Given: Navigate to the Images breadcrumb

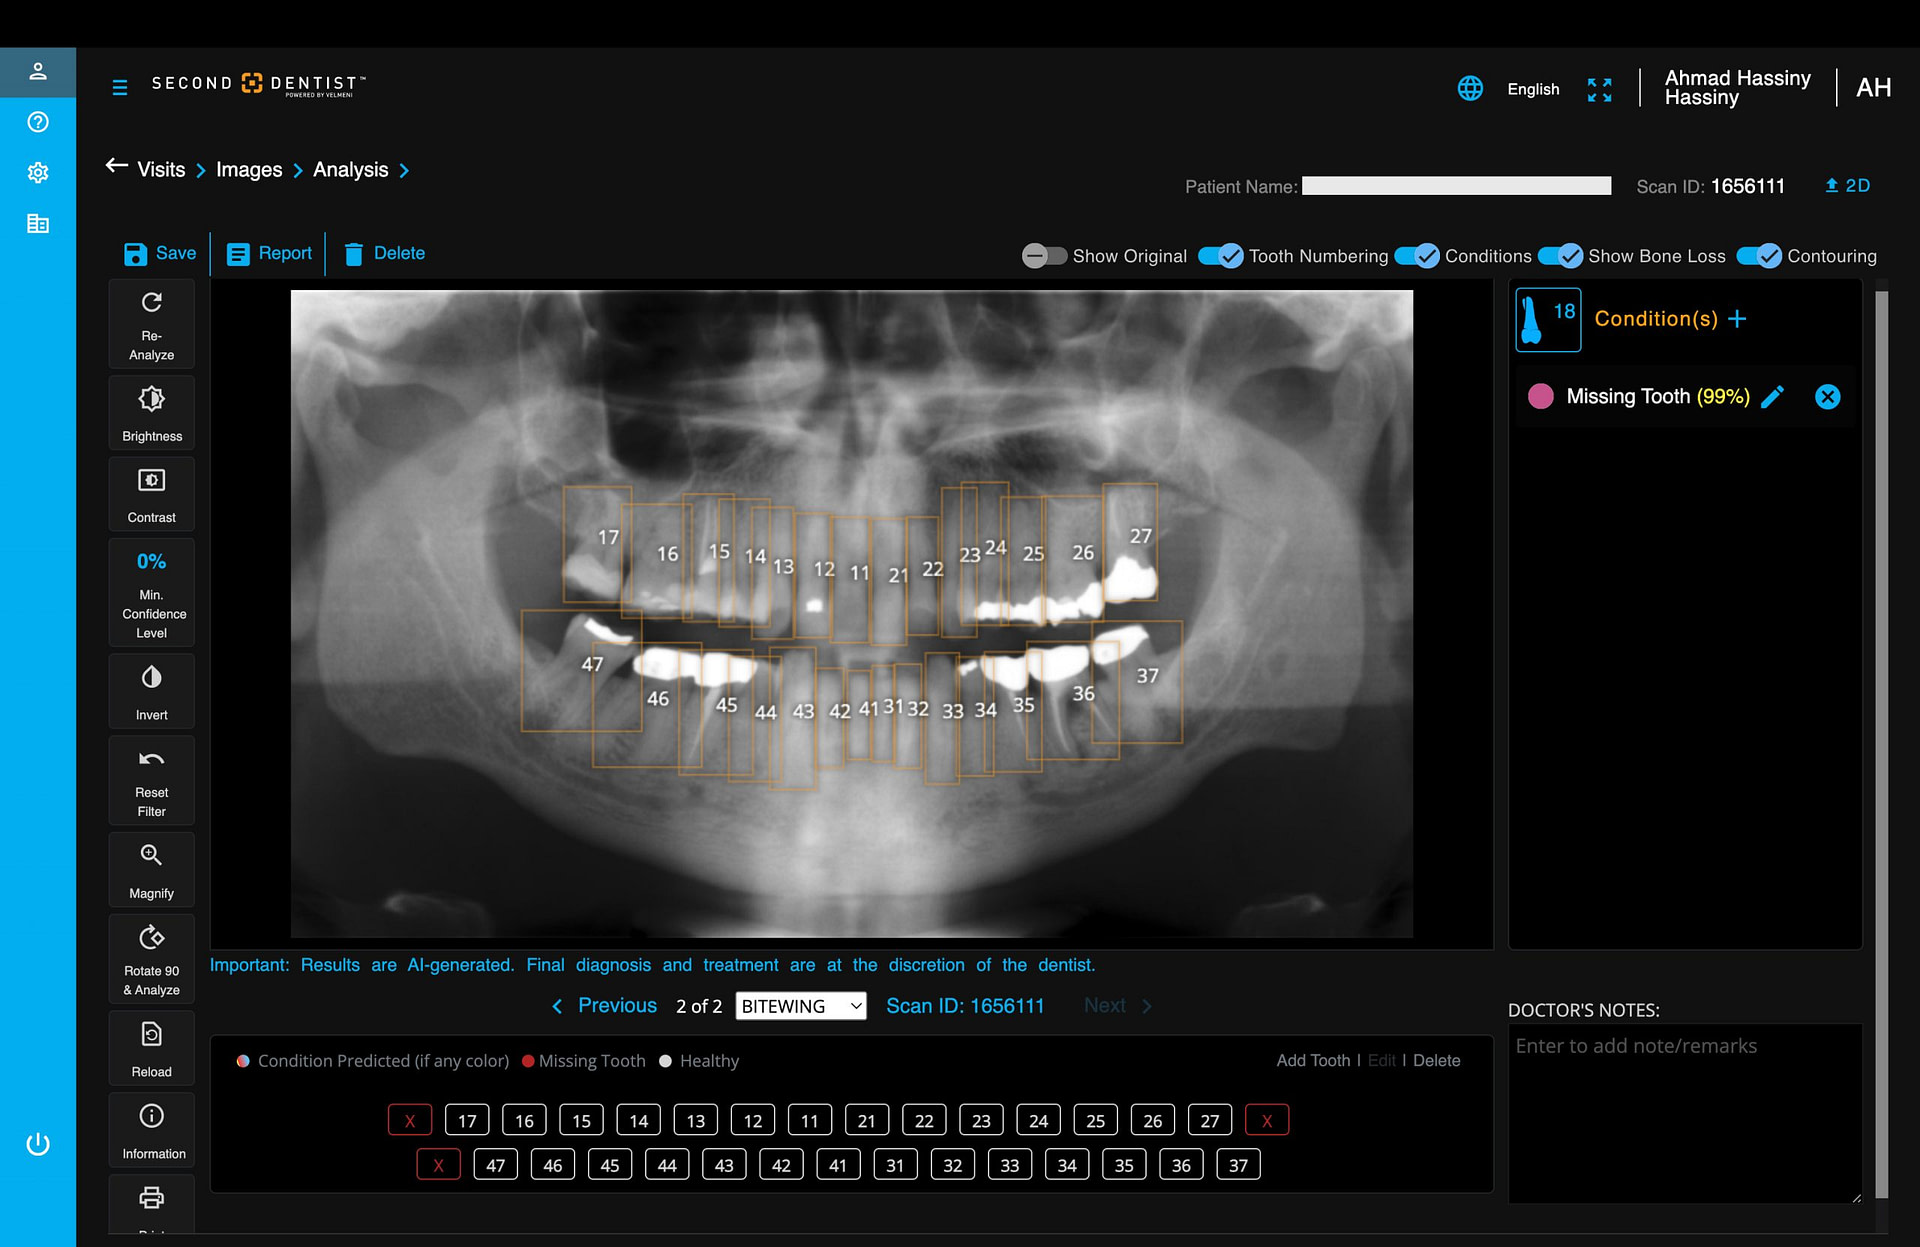Looking at the screenshot, I should [x=249, y=169].
